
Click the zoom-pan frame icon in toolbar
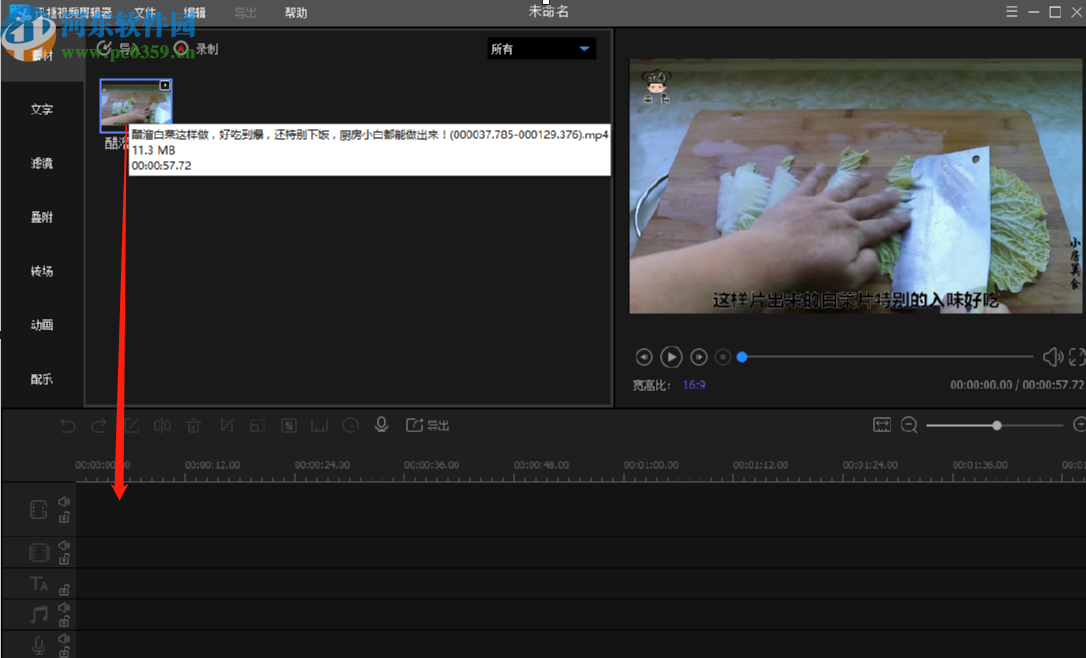257,425
